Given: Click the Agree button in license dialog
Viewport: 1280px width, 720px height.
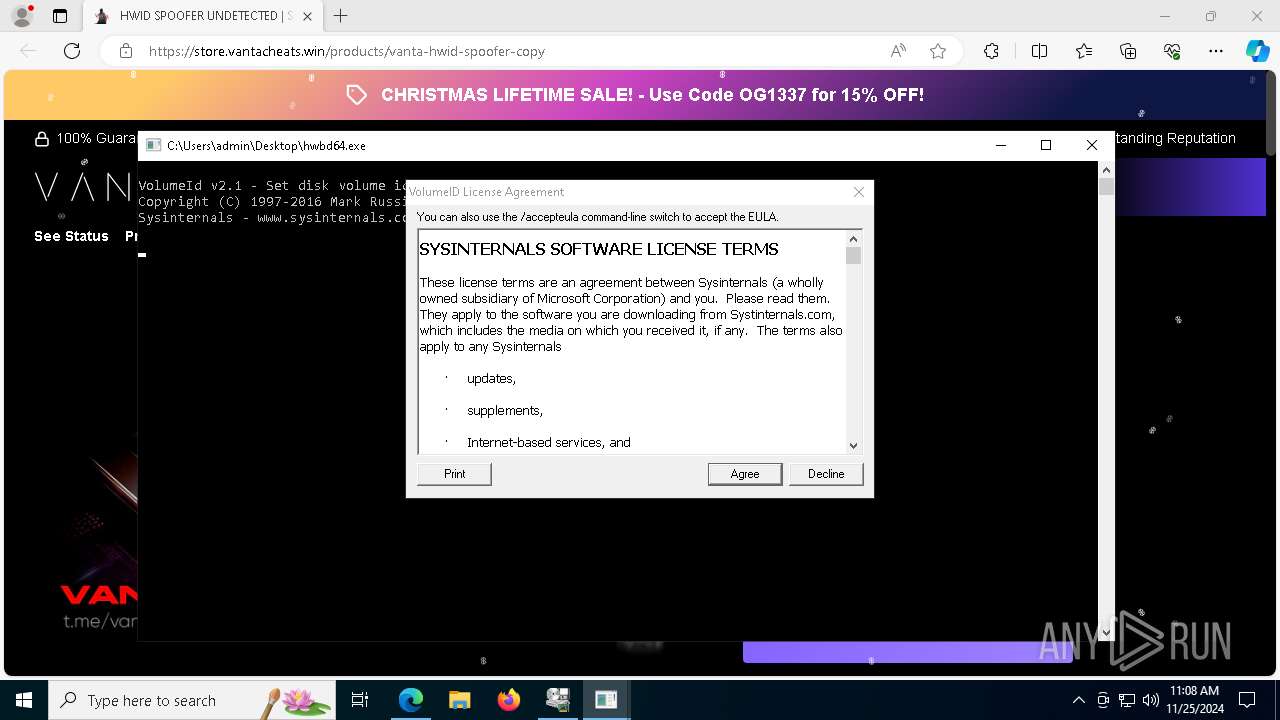Looking at the screenshot, I should tap(744, 474).
